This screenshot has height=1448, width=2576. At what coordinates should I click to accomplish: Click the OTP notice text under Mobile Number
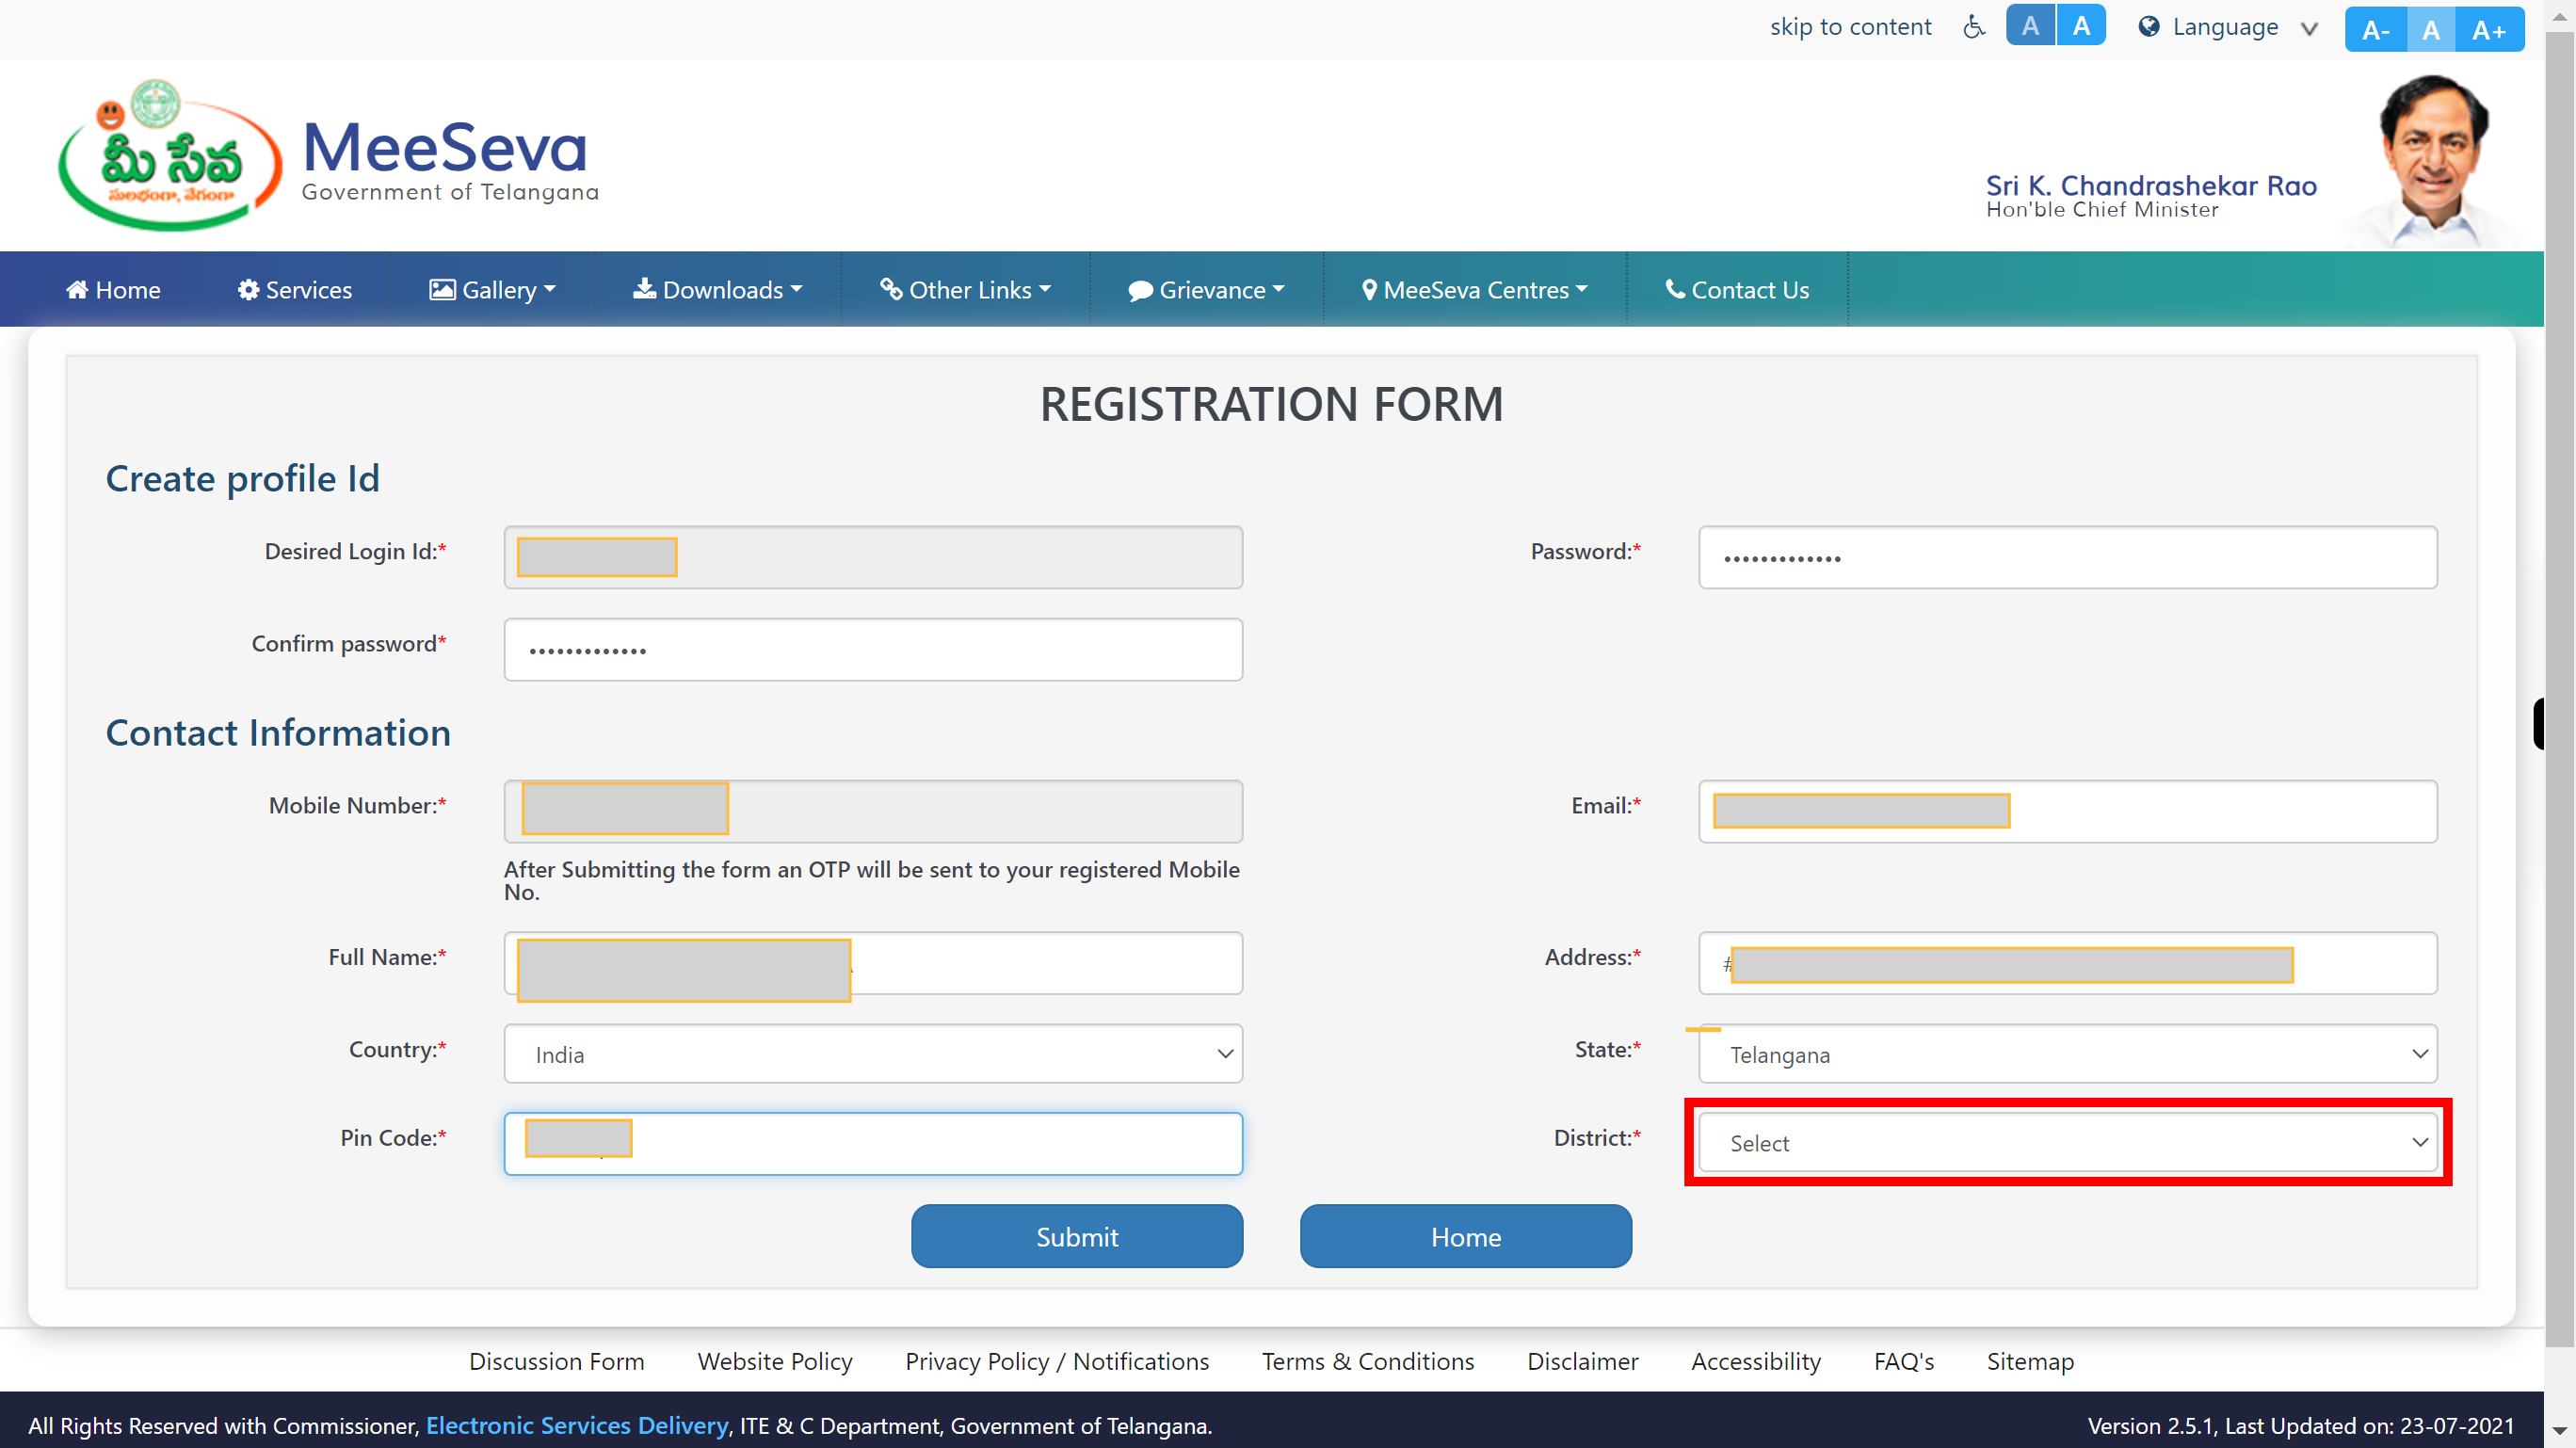[x=871, y=881]
